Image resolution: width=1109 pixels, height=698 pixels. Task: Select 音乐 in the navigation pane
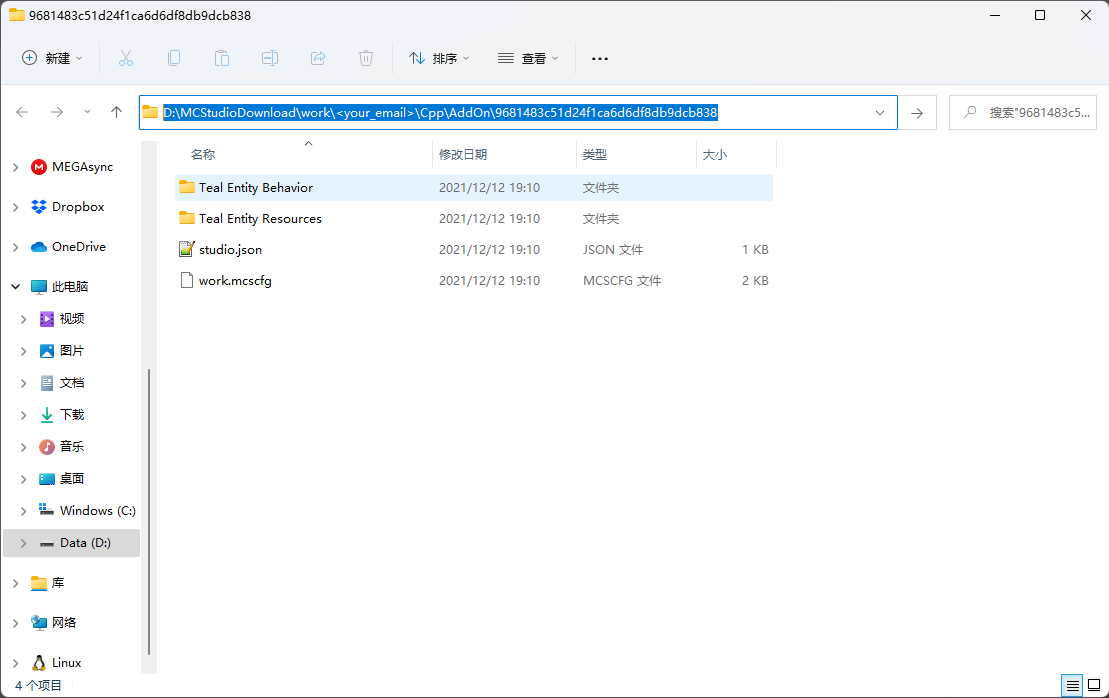72,446
